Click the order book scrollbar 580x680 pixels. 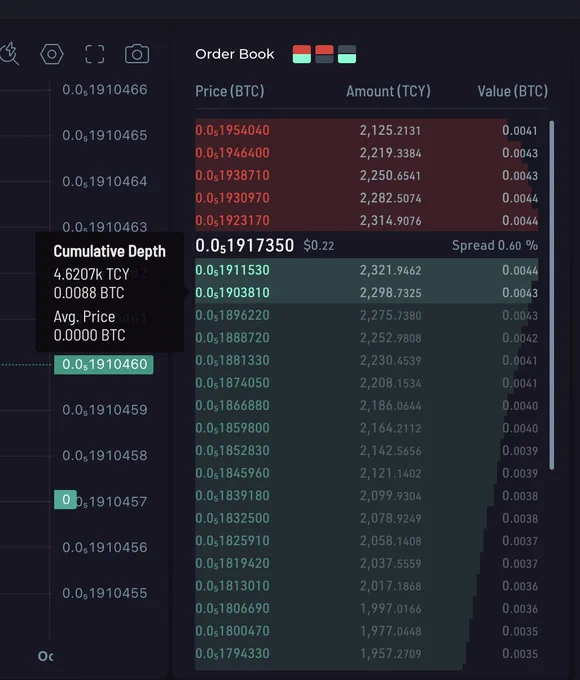coord(552,295)
